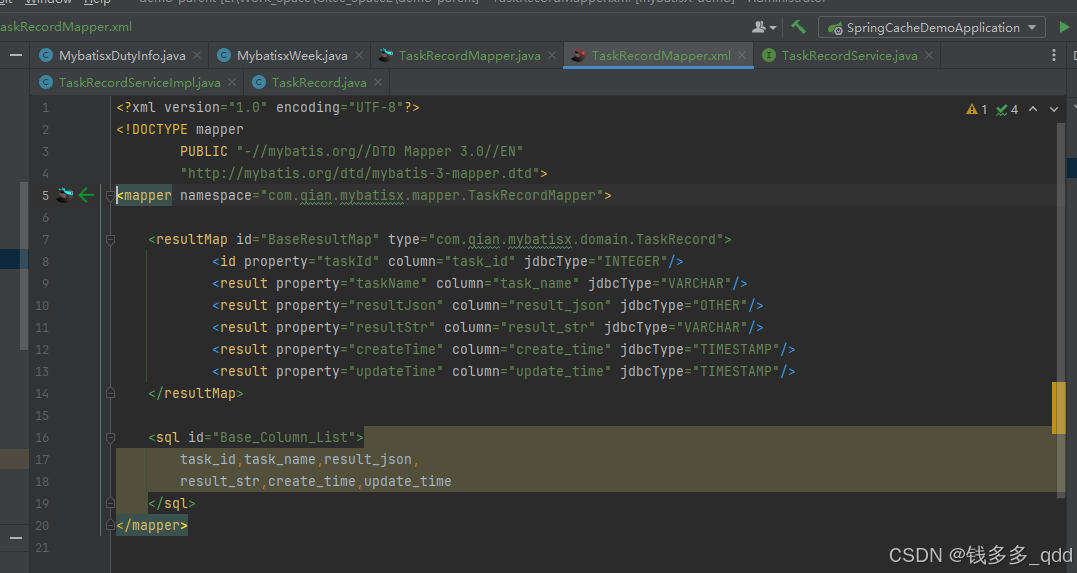Viewport: 1077px width, 573px height.
Task: Click the yellow warning stripe on scrollbar
Action: click(1058, 408)
